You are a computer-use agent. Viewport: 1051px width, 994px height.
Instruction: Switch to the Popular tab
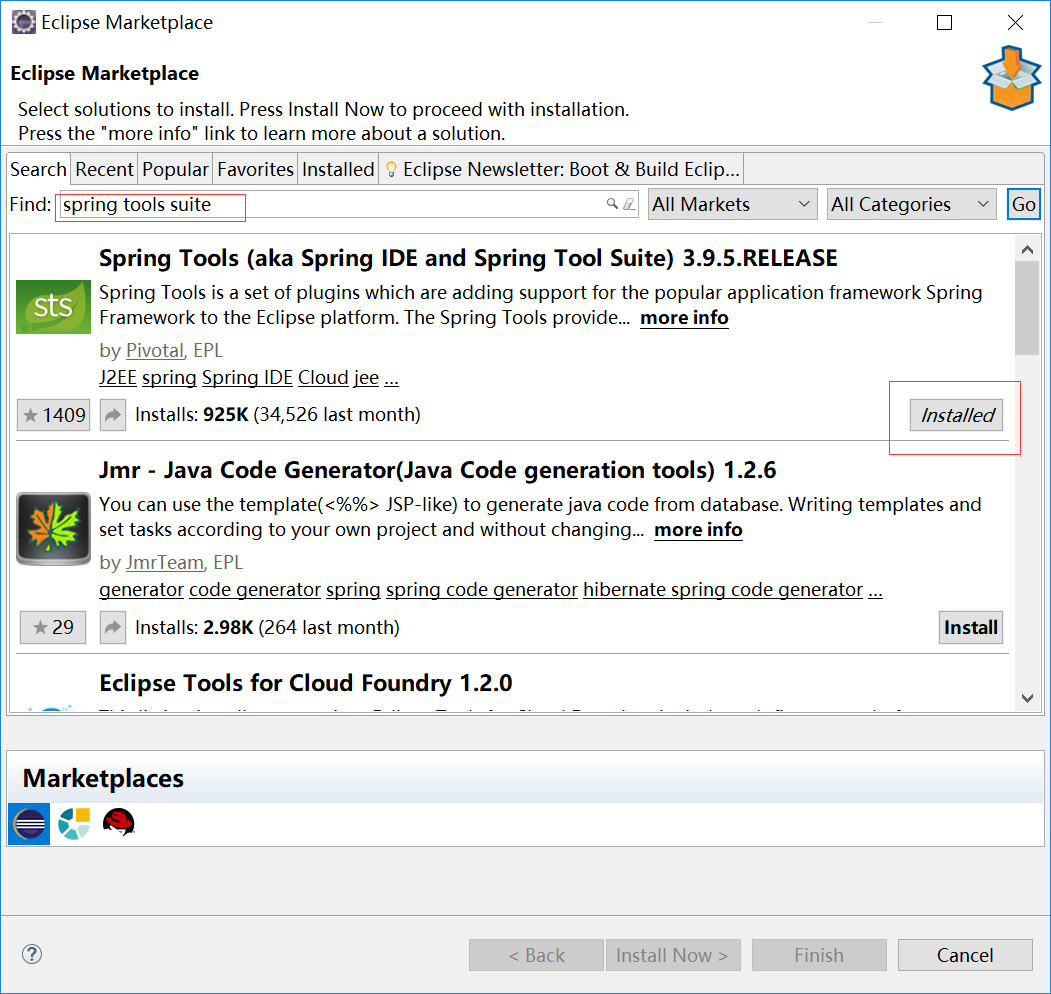pyautogui.click(x=175, y=169)
